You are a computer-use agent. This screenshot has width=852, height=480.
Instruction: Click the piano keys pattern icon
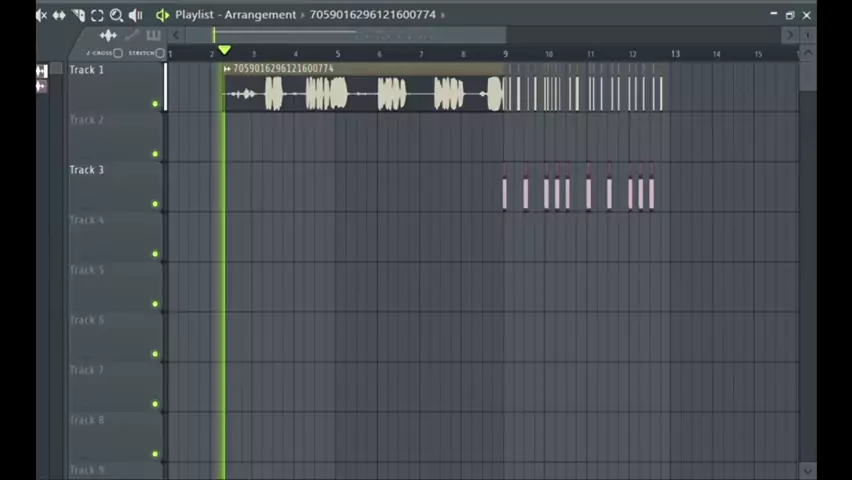[153, 35]
